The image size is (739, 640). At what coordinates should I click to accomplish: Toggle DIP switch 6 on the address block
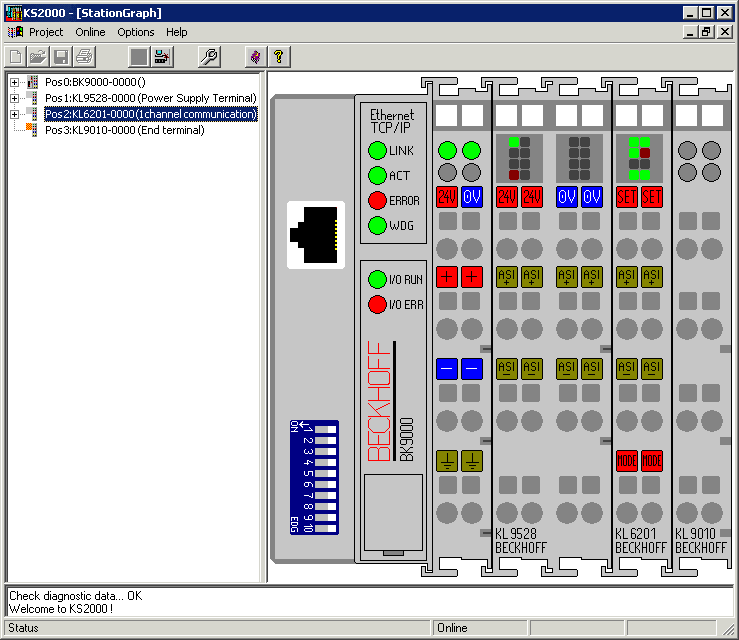tap(326, 484)
